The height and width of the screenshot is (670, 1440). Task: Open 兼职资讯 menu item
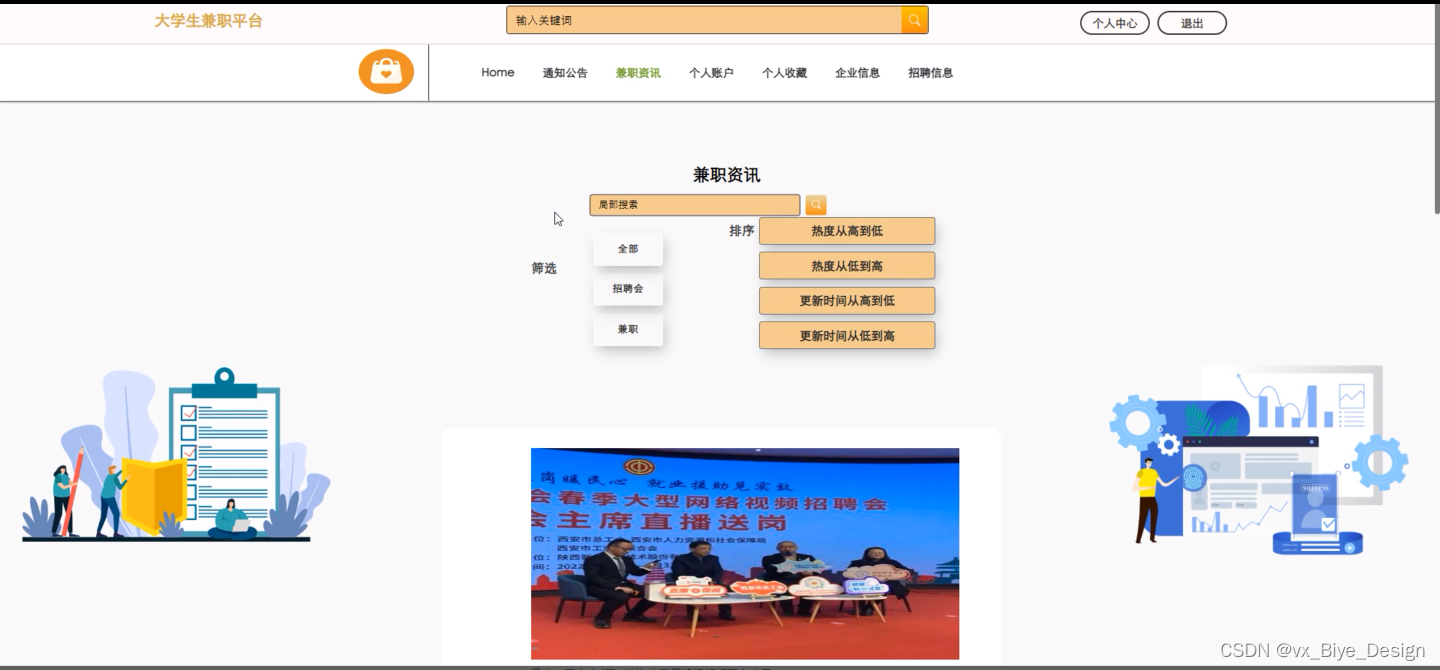[x=638, y=73]
